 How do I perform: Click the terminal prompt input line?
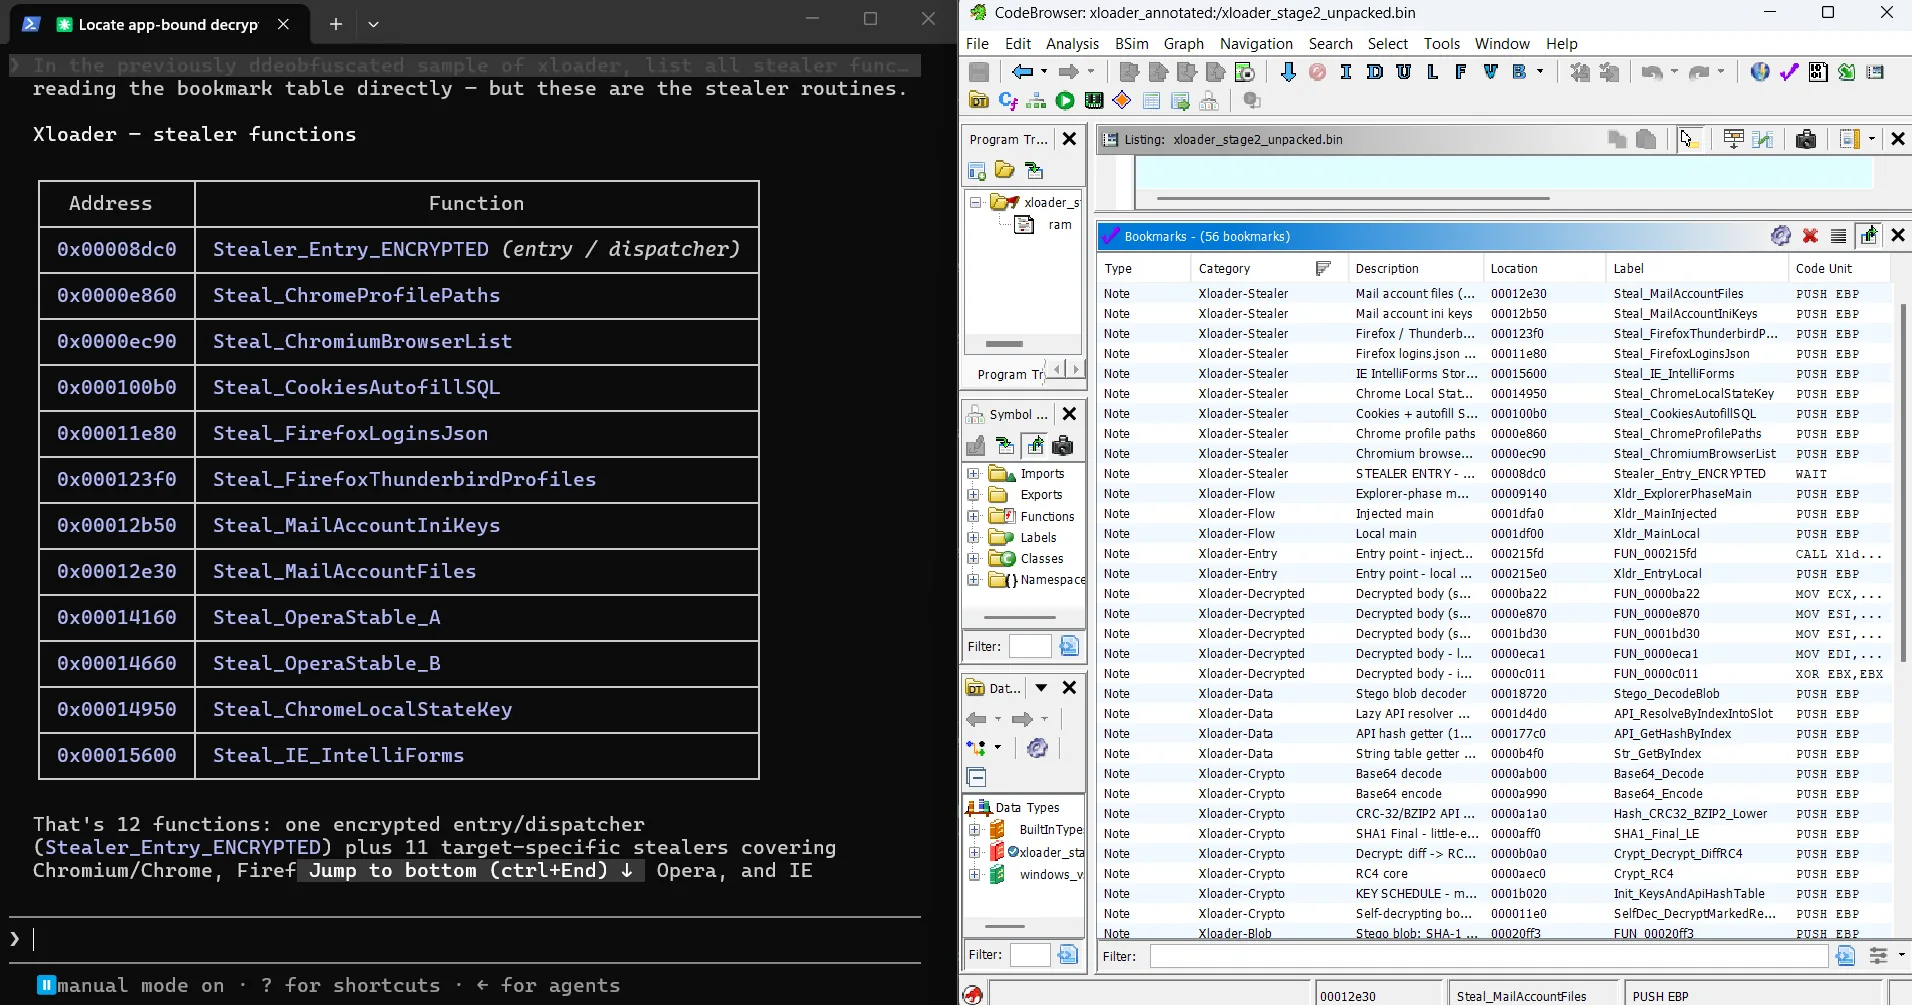(465, 939)
